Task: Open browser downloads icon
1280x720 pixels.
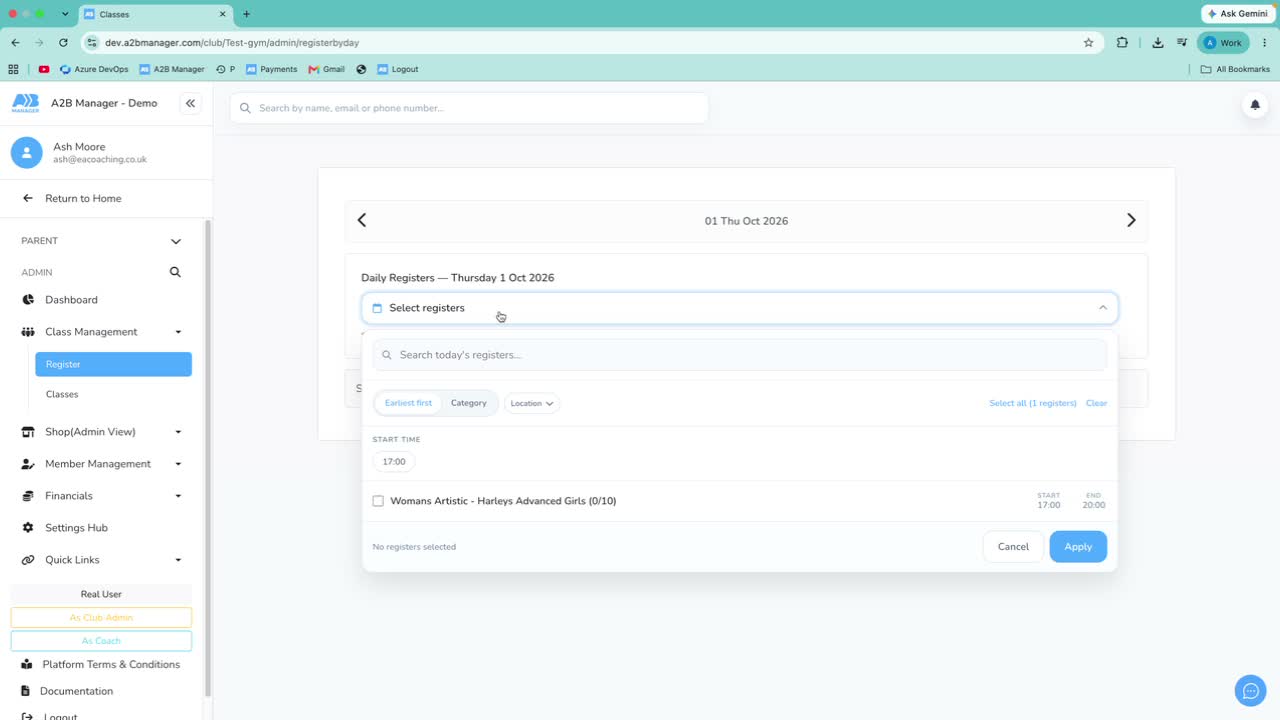Action: pos(1157,43)
